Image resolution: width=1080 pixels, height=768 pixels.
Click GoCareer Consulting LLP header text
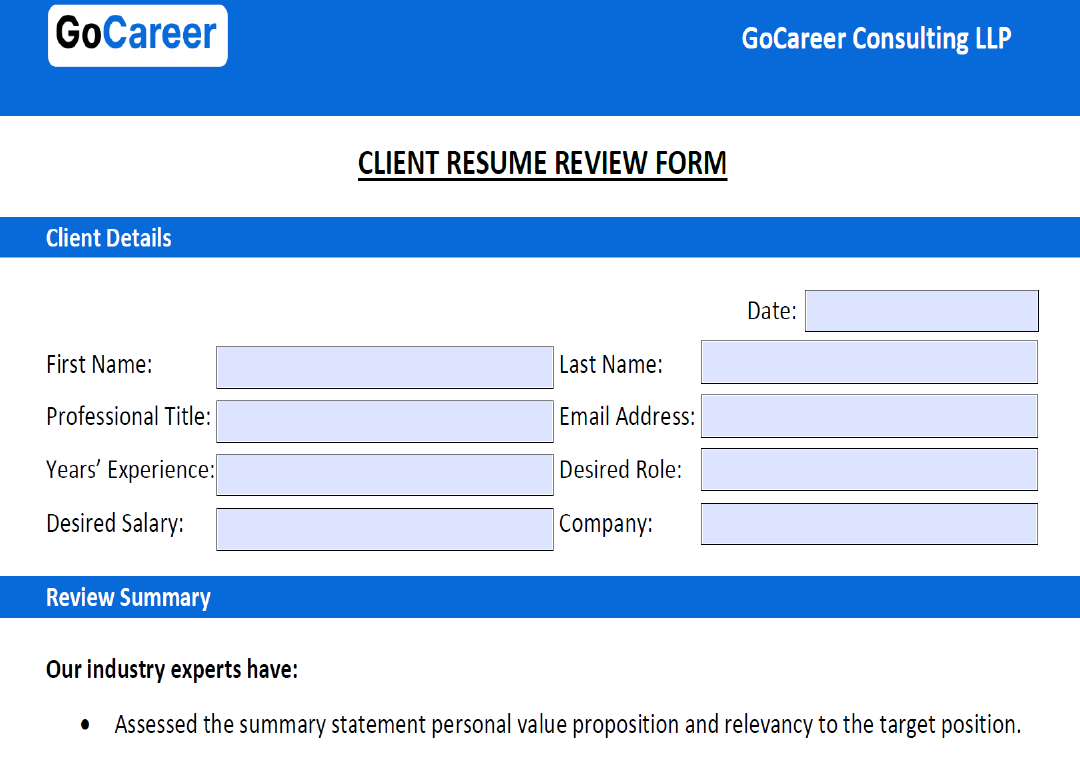(876, 39)
